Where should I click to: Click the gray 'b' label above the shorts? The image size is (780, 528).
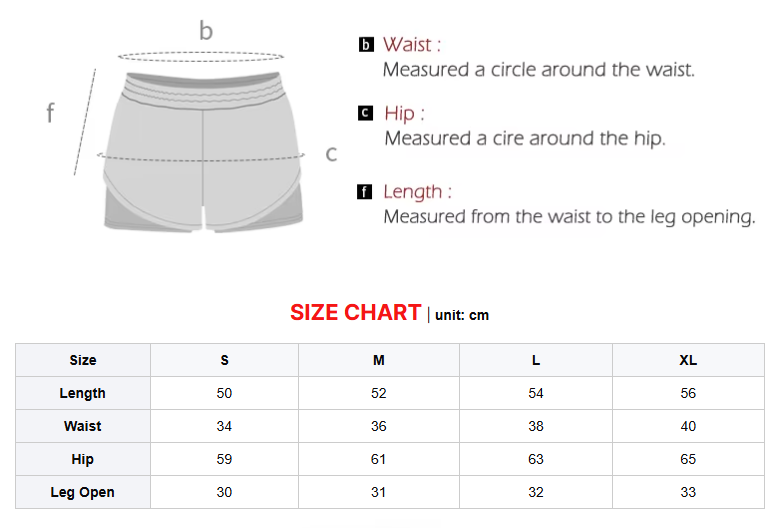tap(206, 31)
